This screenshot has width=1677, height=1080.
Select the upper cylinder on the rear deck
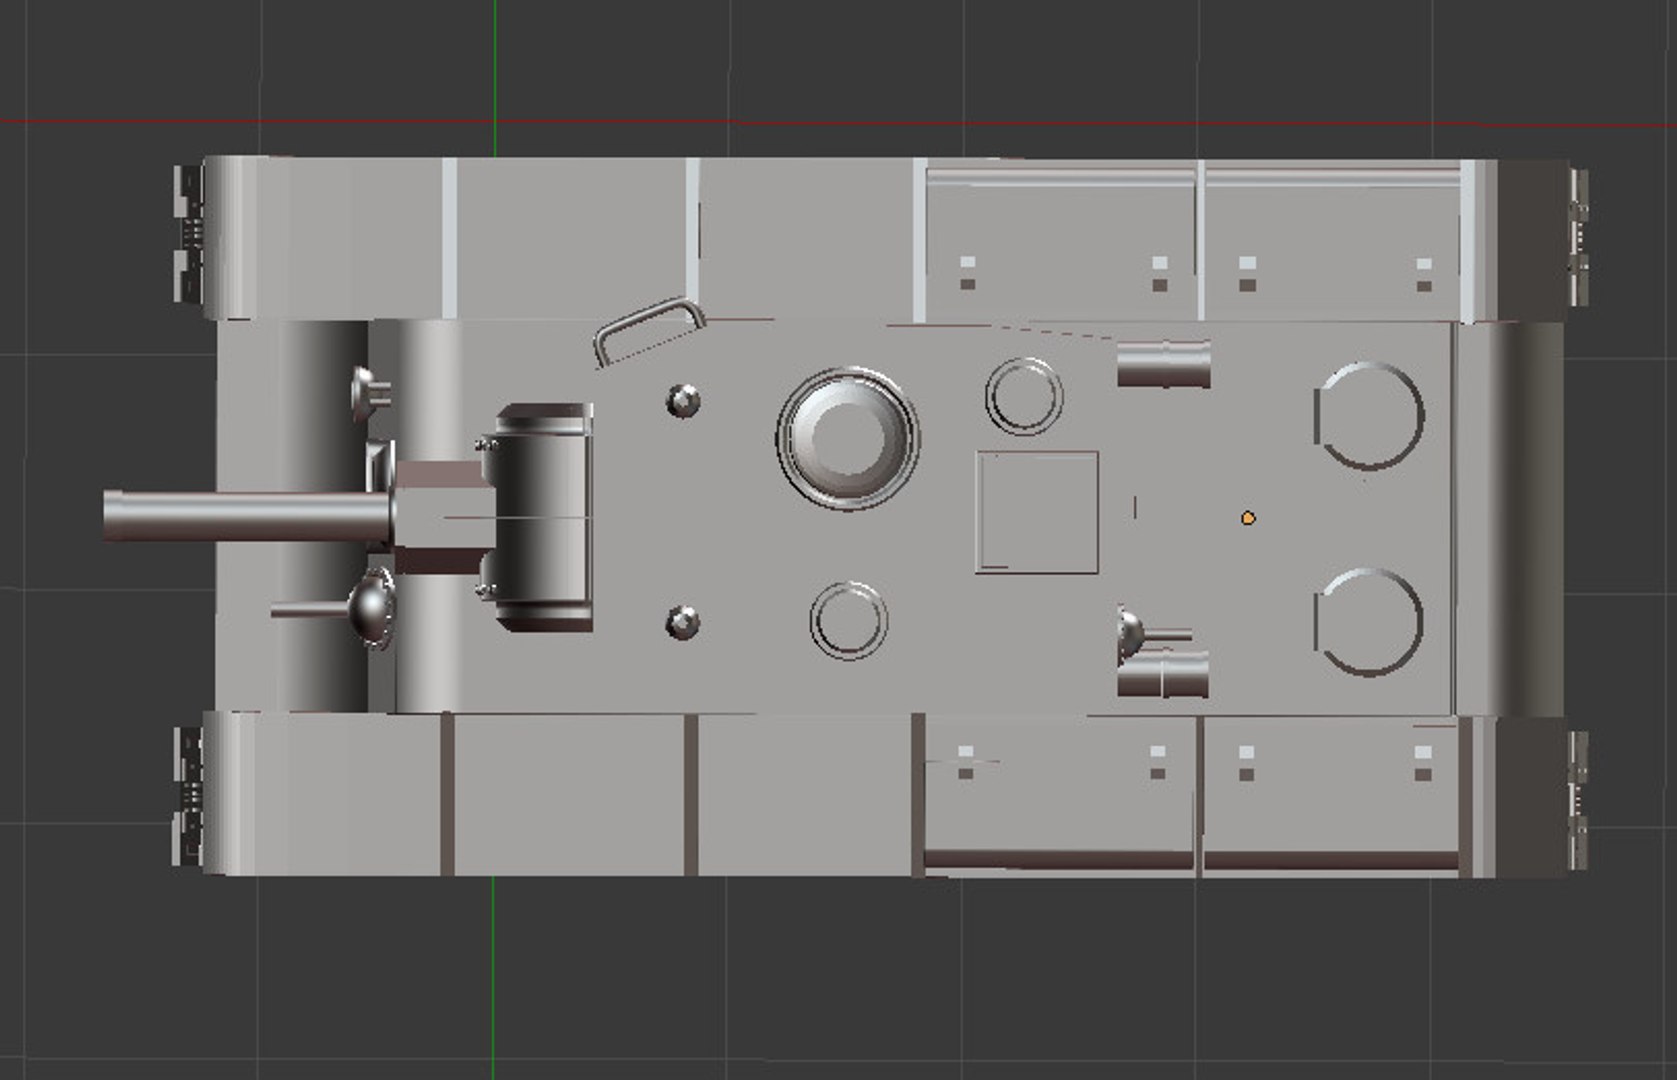pos(1164,364)
